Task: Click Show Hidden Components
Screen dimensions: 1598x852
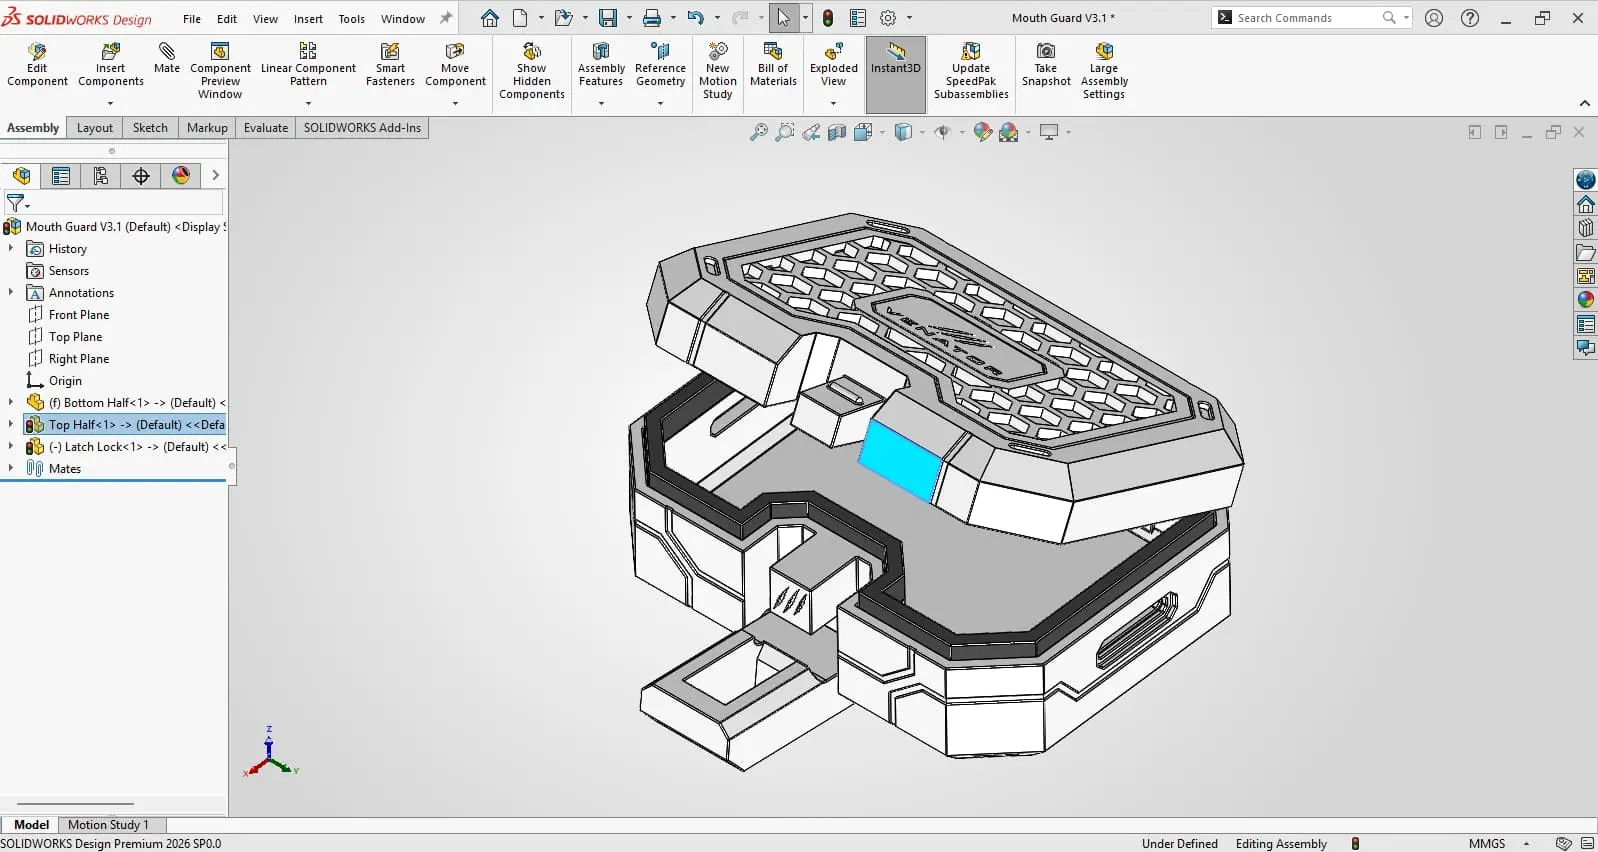Action: tap(532, 70)
